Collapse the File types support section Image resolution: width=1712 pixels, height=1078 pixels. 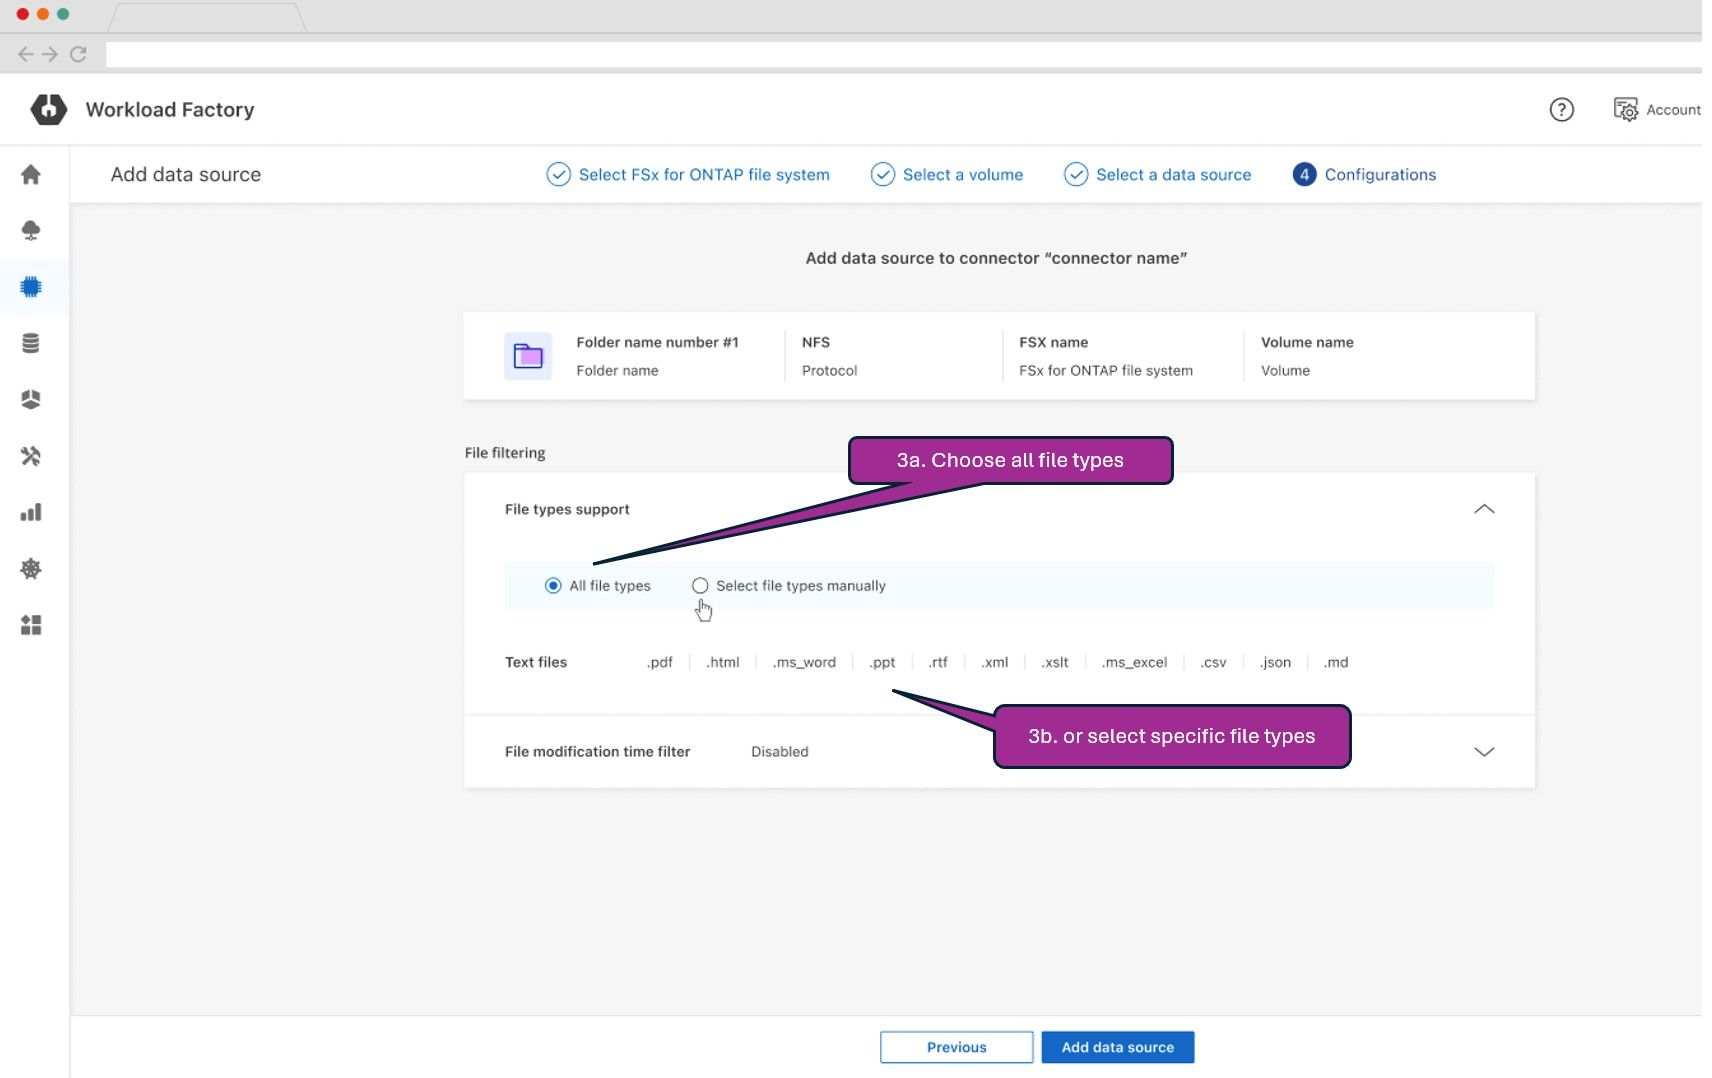[1484, 509]
